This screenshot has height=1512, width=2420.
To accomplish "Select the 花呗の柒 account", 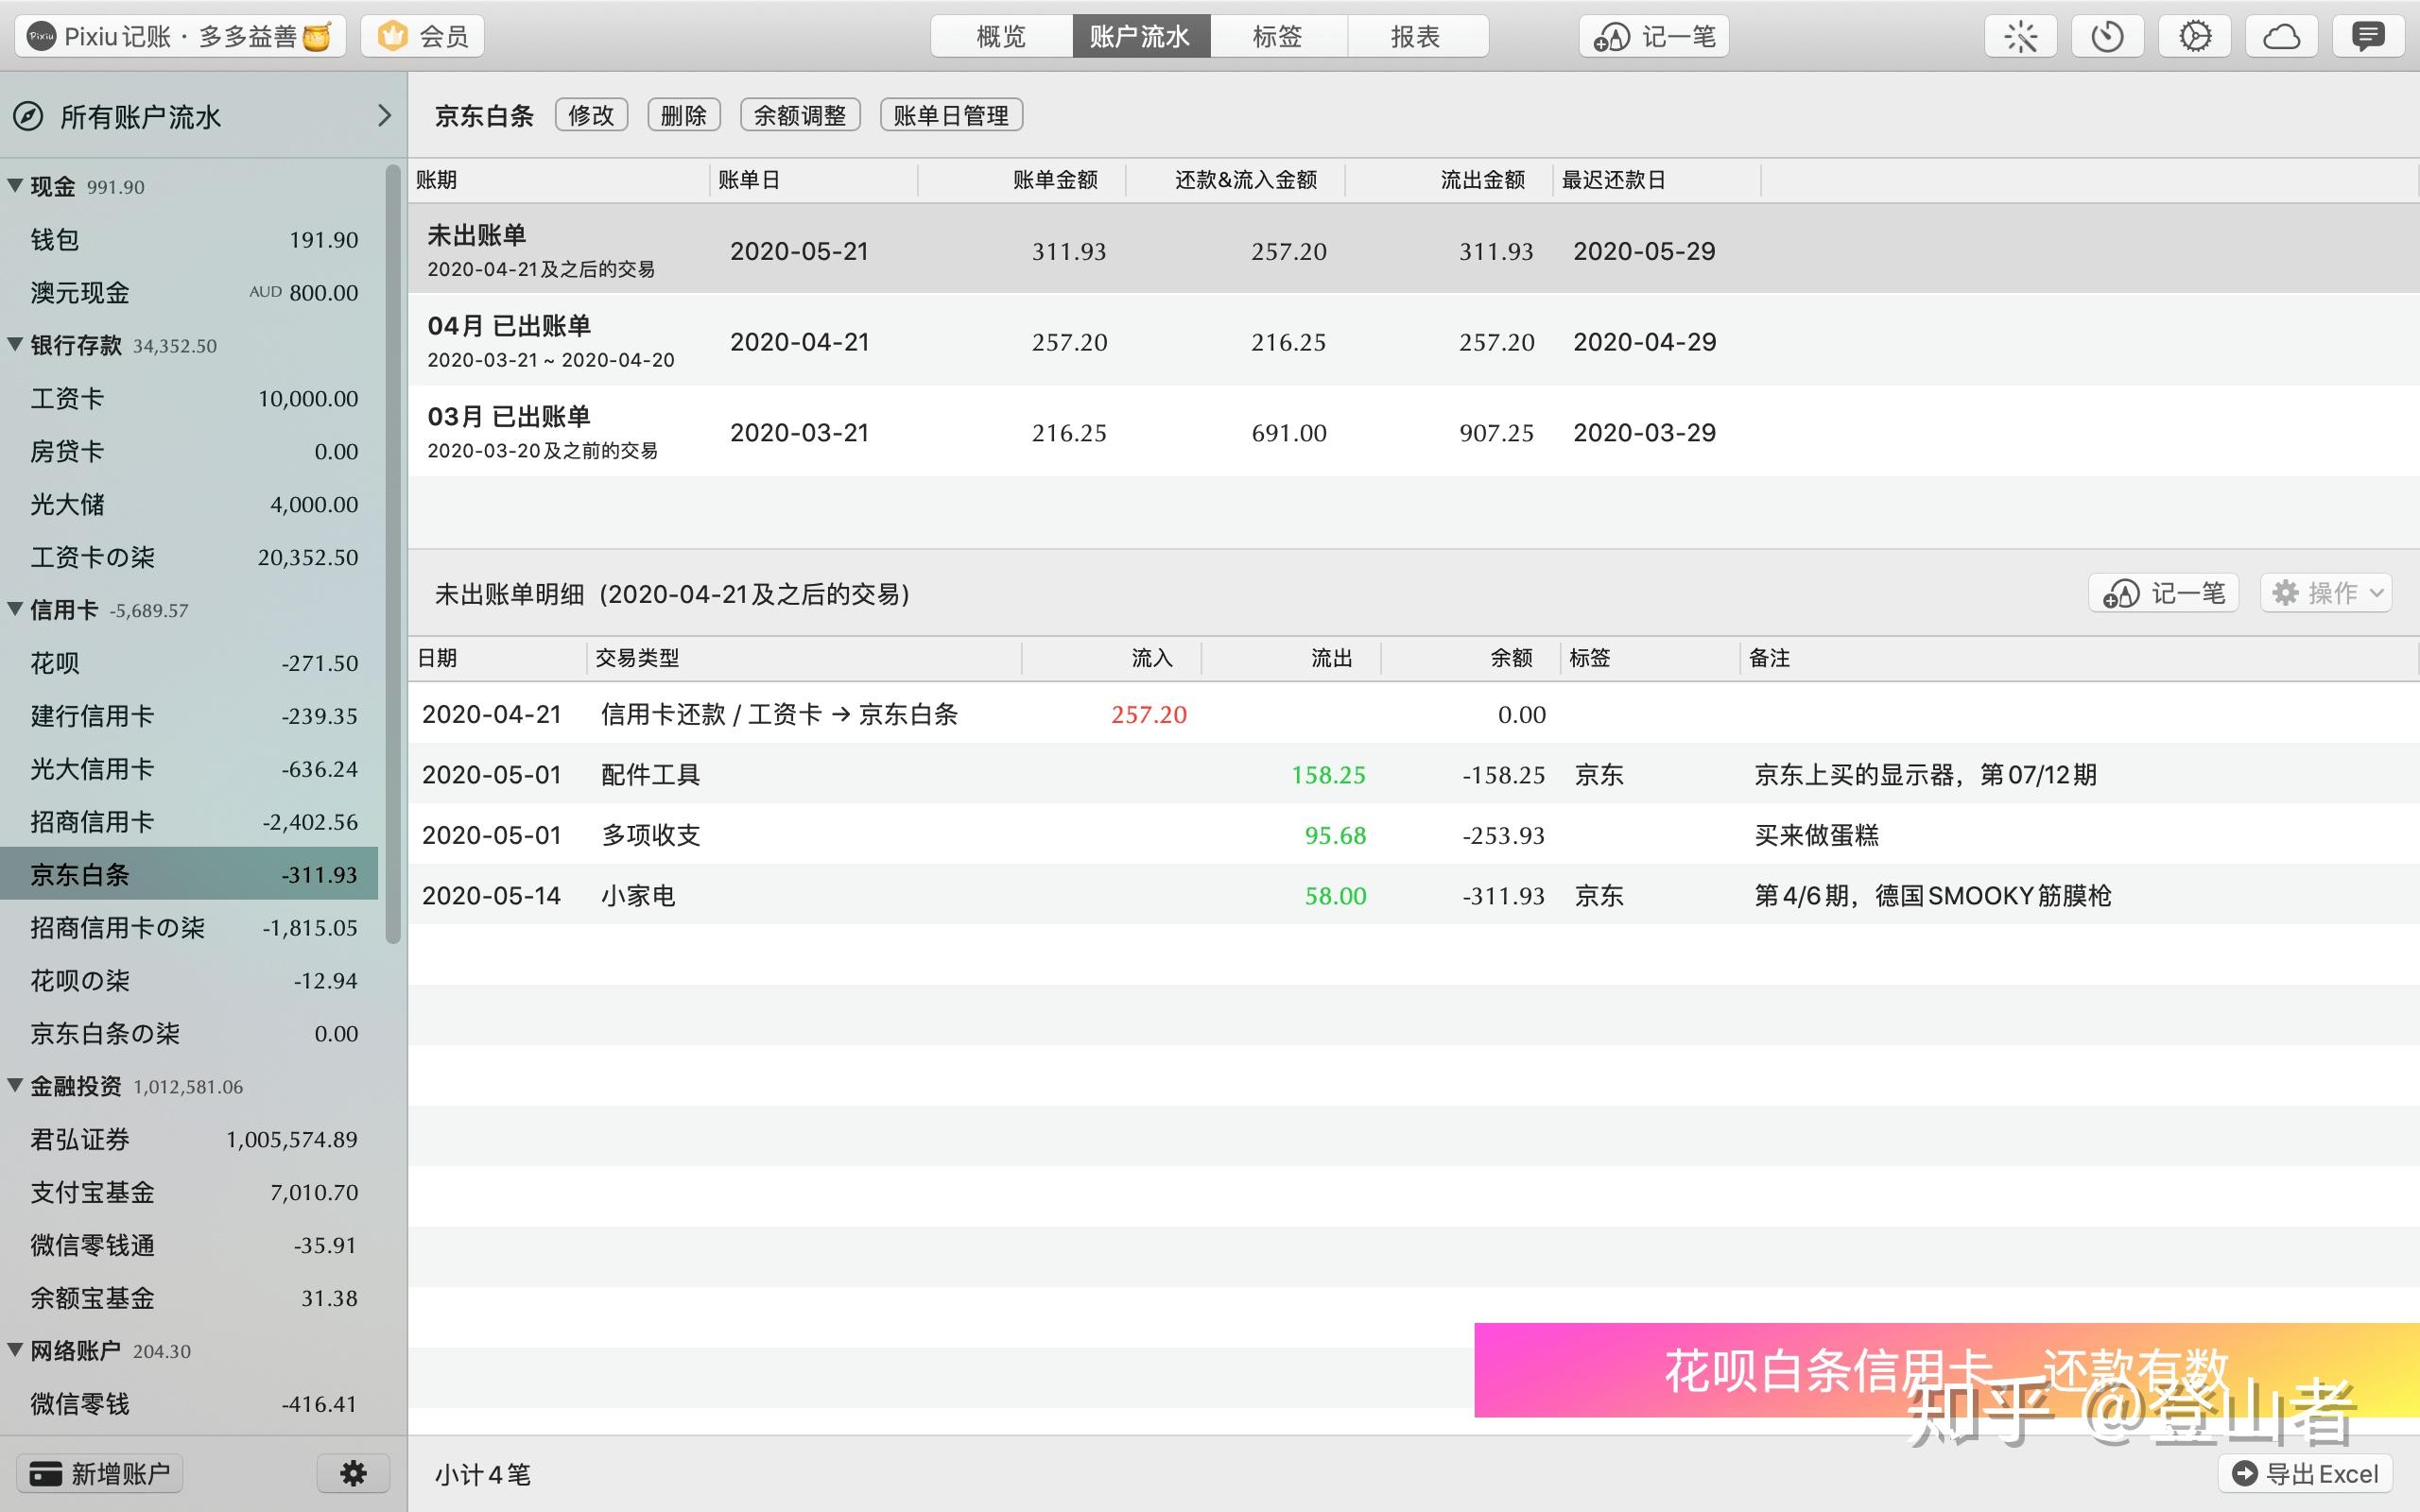I will tap(190, 981).
